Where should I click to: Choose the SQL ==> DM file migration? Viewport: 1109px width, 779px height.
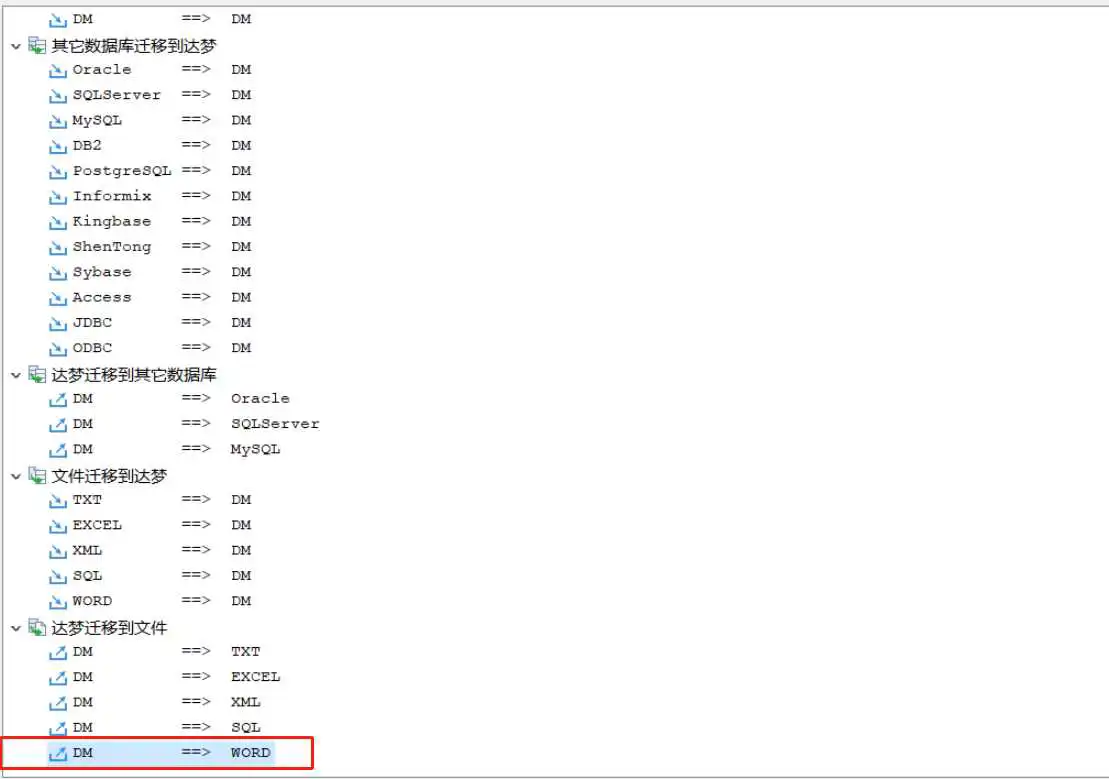pyautogui.click(x=150, y=576)
